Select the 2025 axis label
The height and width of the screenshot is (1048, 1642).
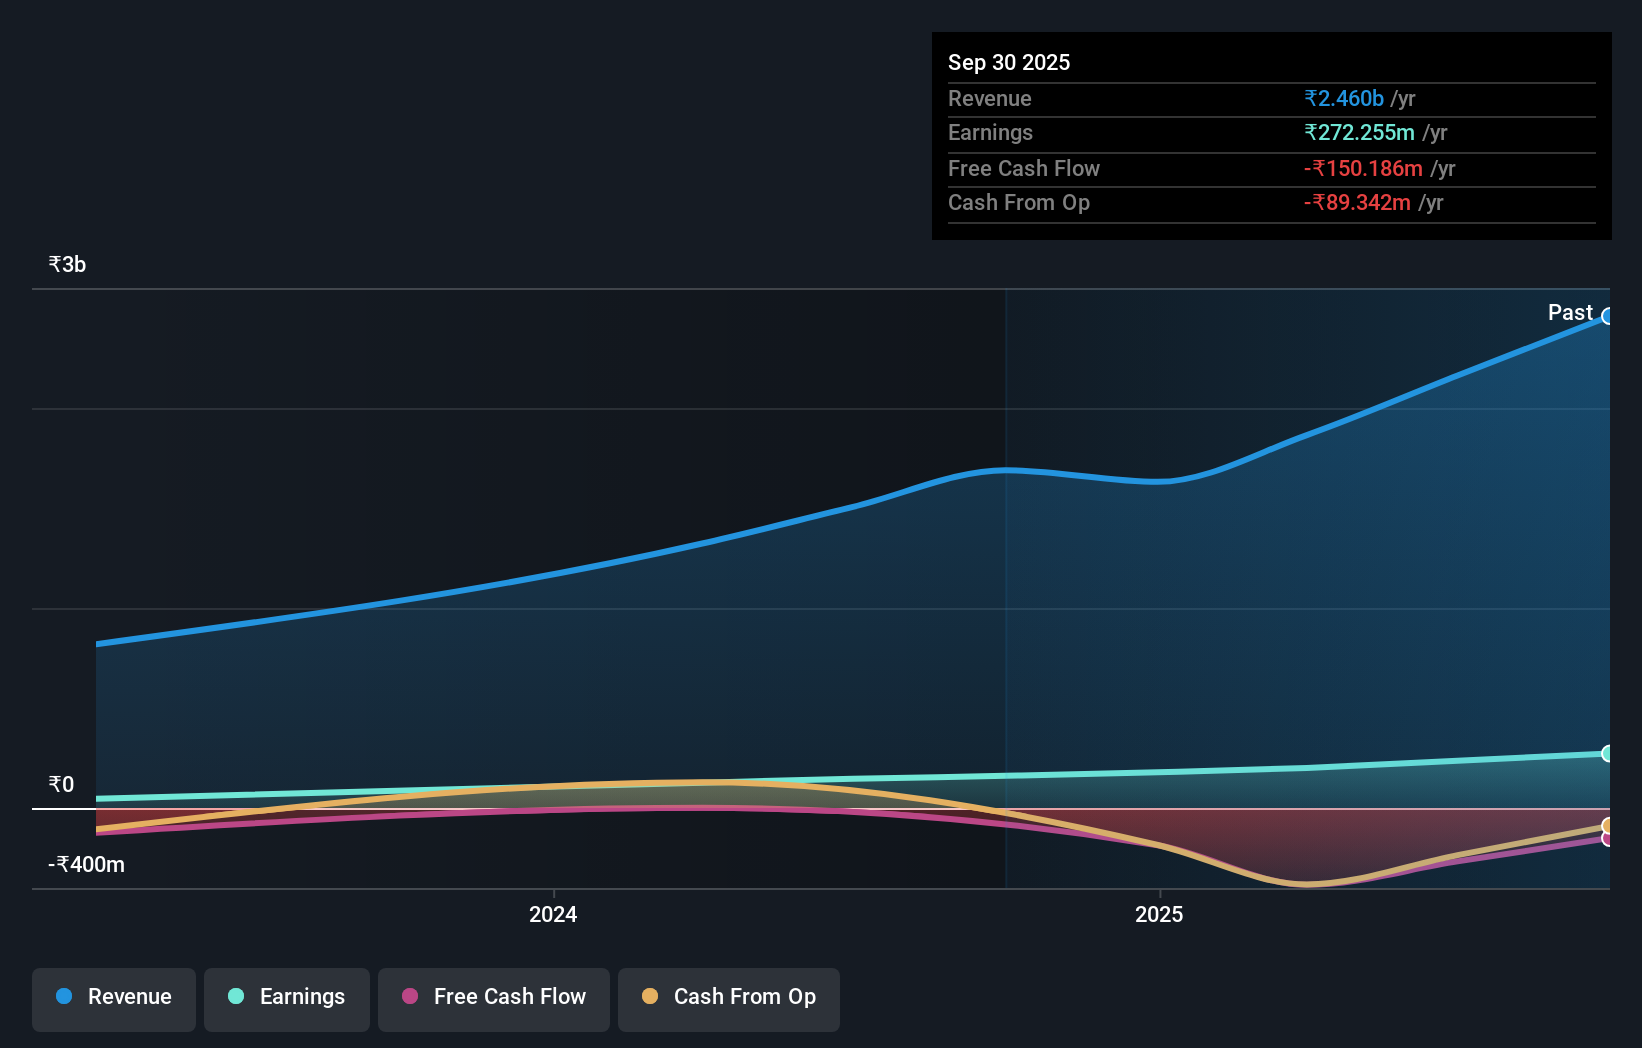pyautogui.click(x=1159, y=913)
